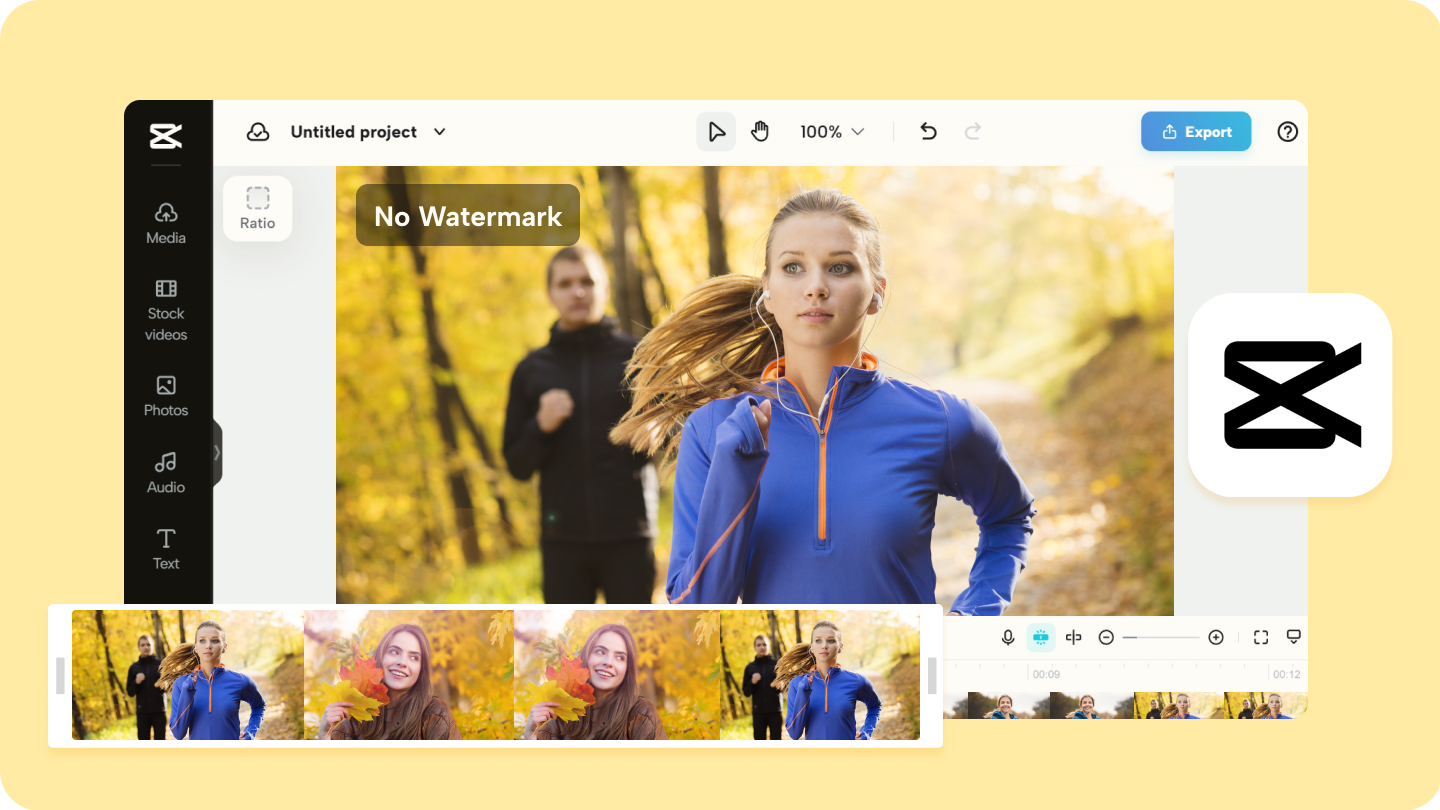Undo the last action
1440x810 pixels.
tap(928, 132)
